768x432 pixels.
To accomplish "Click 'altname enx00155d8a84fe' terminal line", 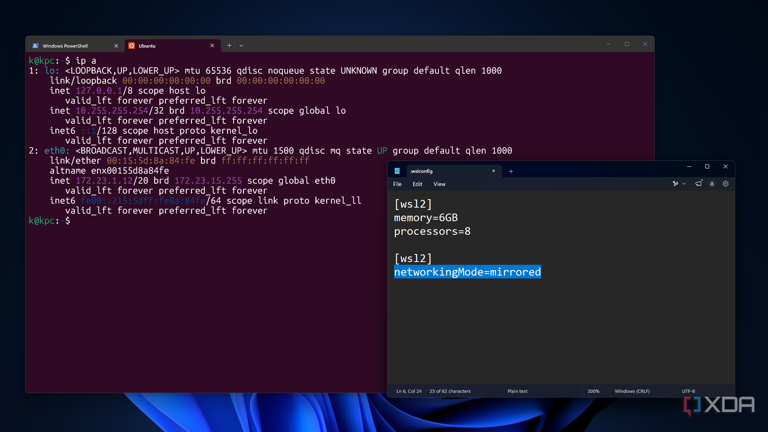I will point(109,170).
